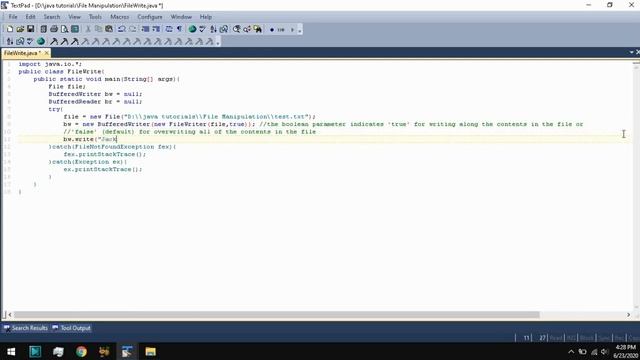
Task: Click the 'catch(FileNotFoundException fex)' line
Action: [112, 147]
